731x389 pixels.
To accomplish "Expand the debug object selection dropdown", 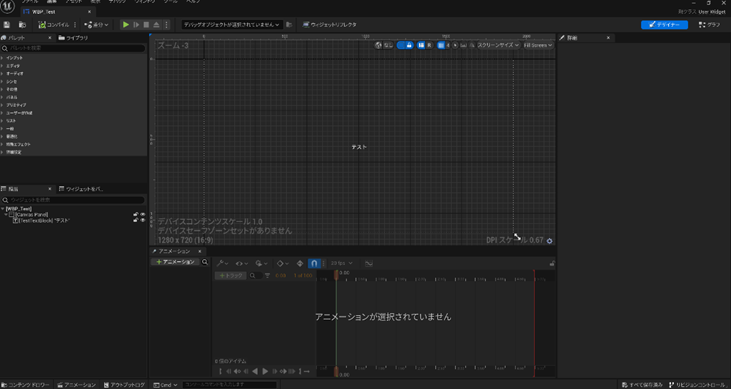I will pos(232,25).
